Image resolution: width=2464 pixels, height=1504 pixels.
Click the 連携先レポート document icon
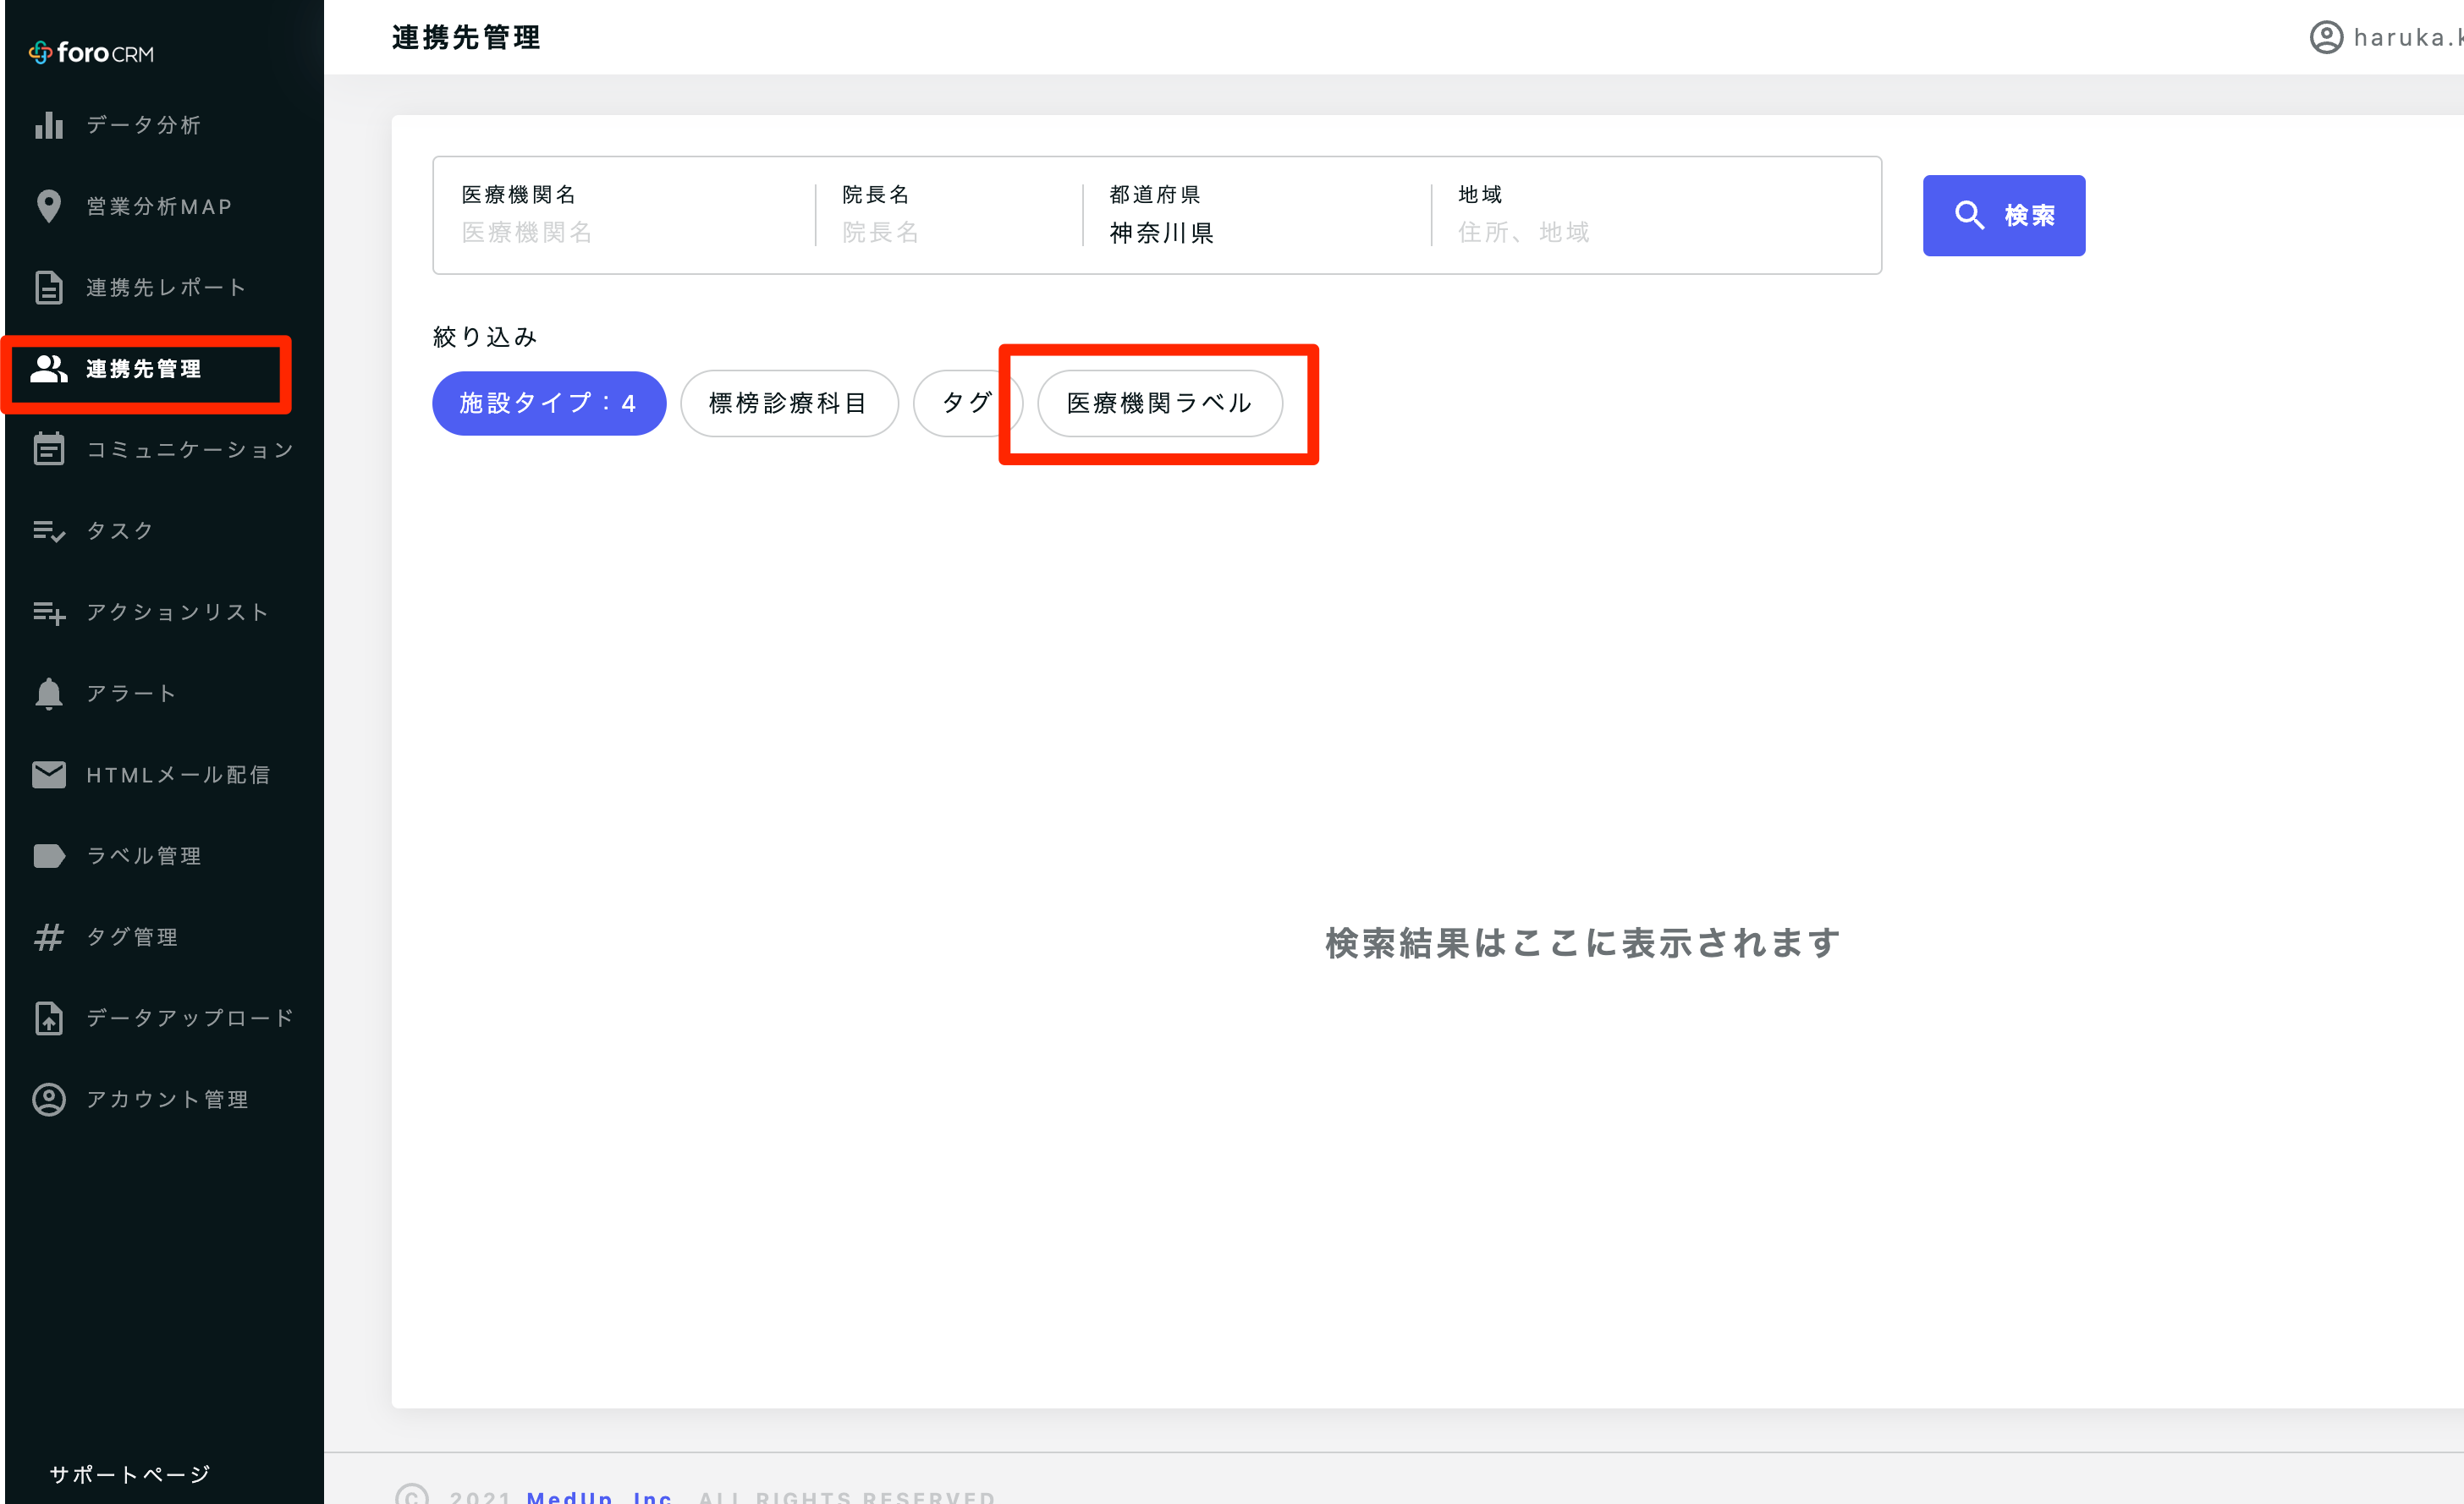tap(49, 287)
